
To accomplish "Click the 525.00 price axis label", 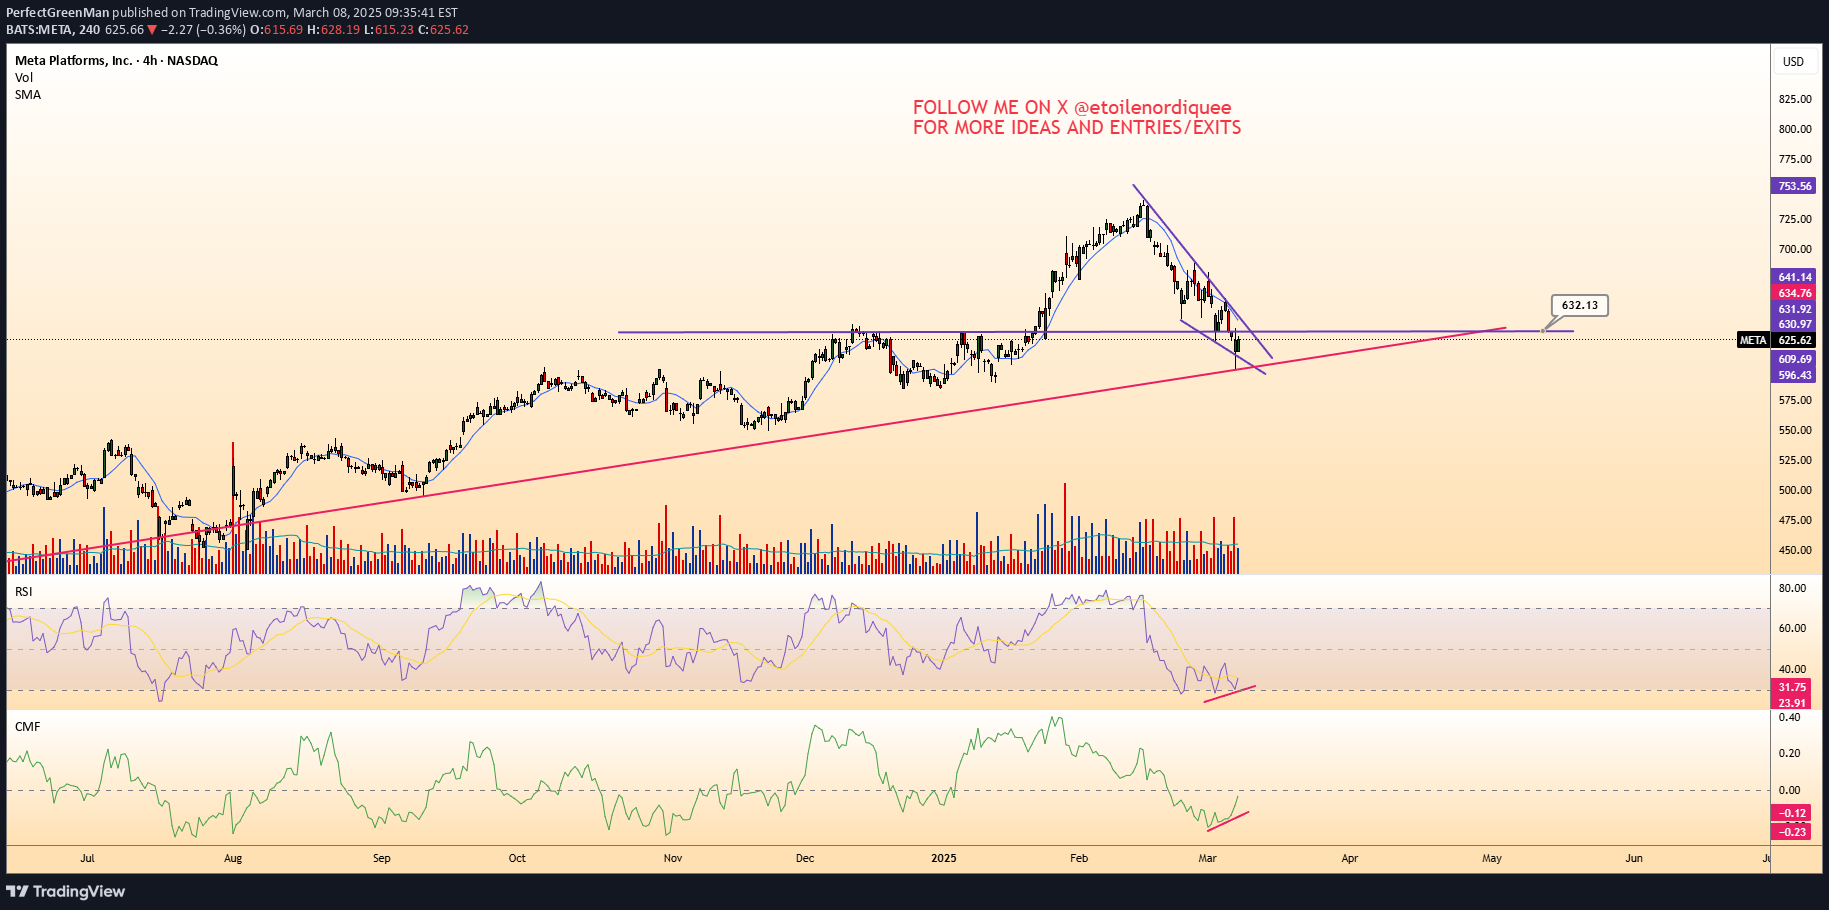I will pyautogui.click(x=1795, y=460).
